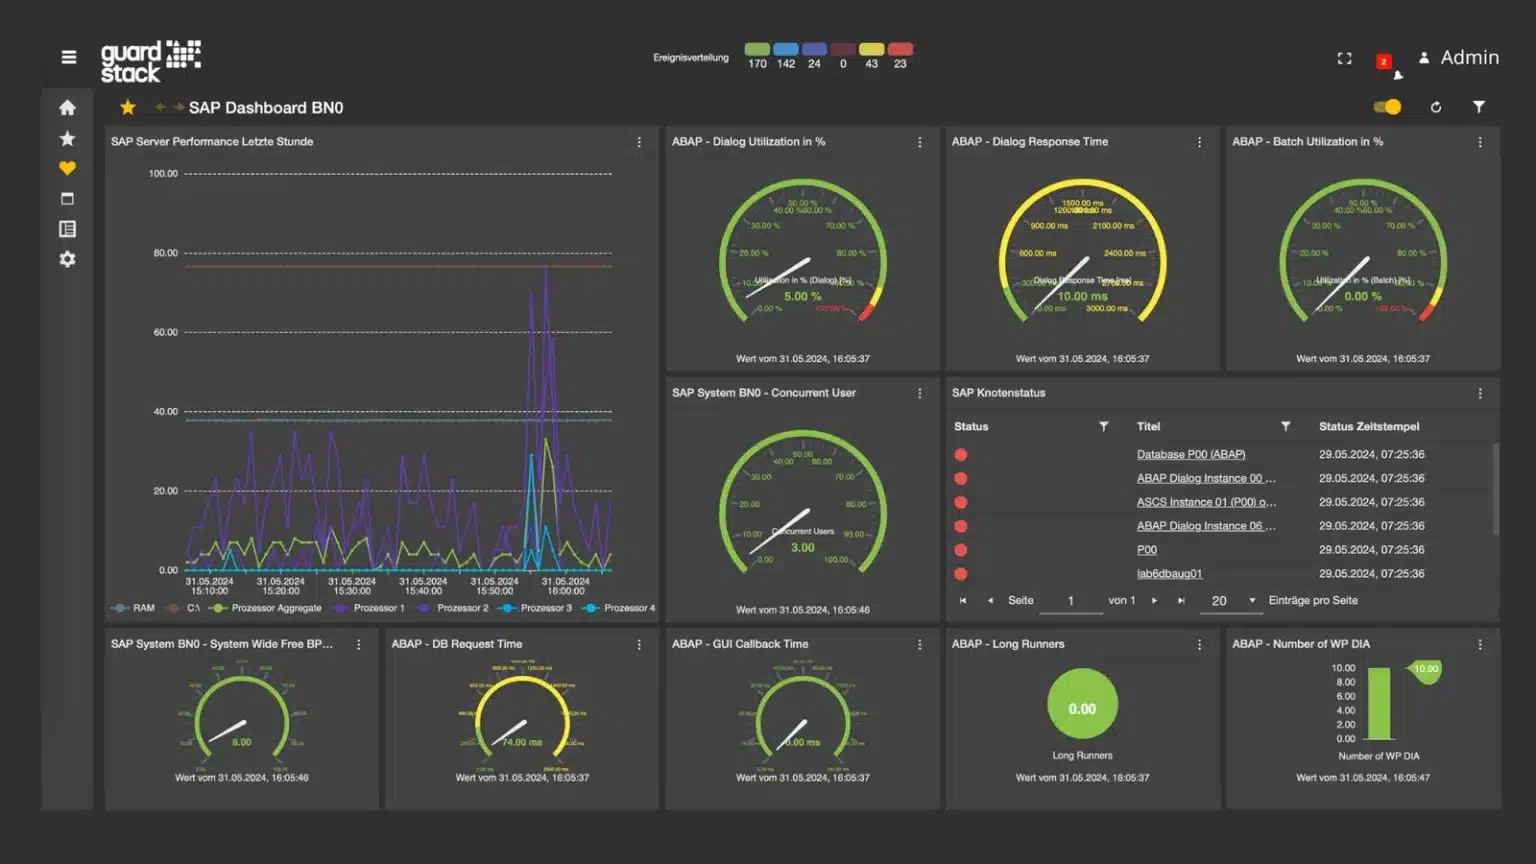Click the Number of WP DIA bar
Screen dimensions: 1536x864
1379,703
